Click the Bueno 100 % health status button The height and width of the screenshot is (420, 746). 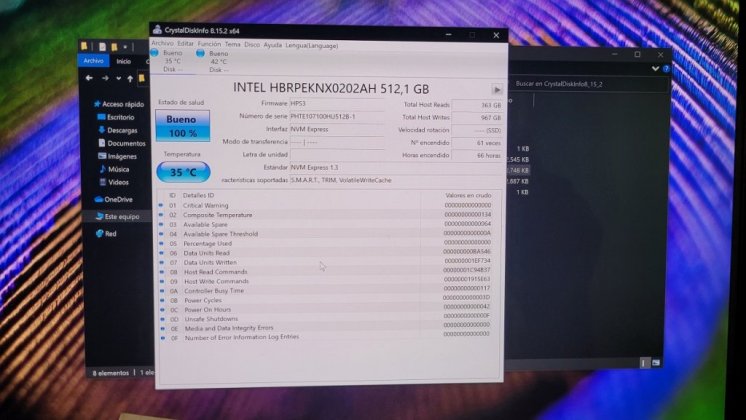182,126
